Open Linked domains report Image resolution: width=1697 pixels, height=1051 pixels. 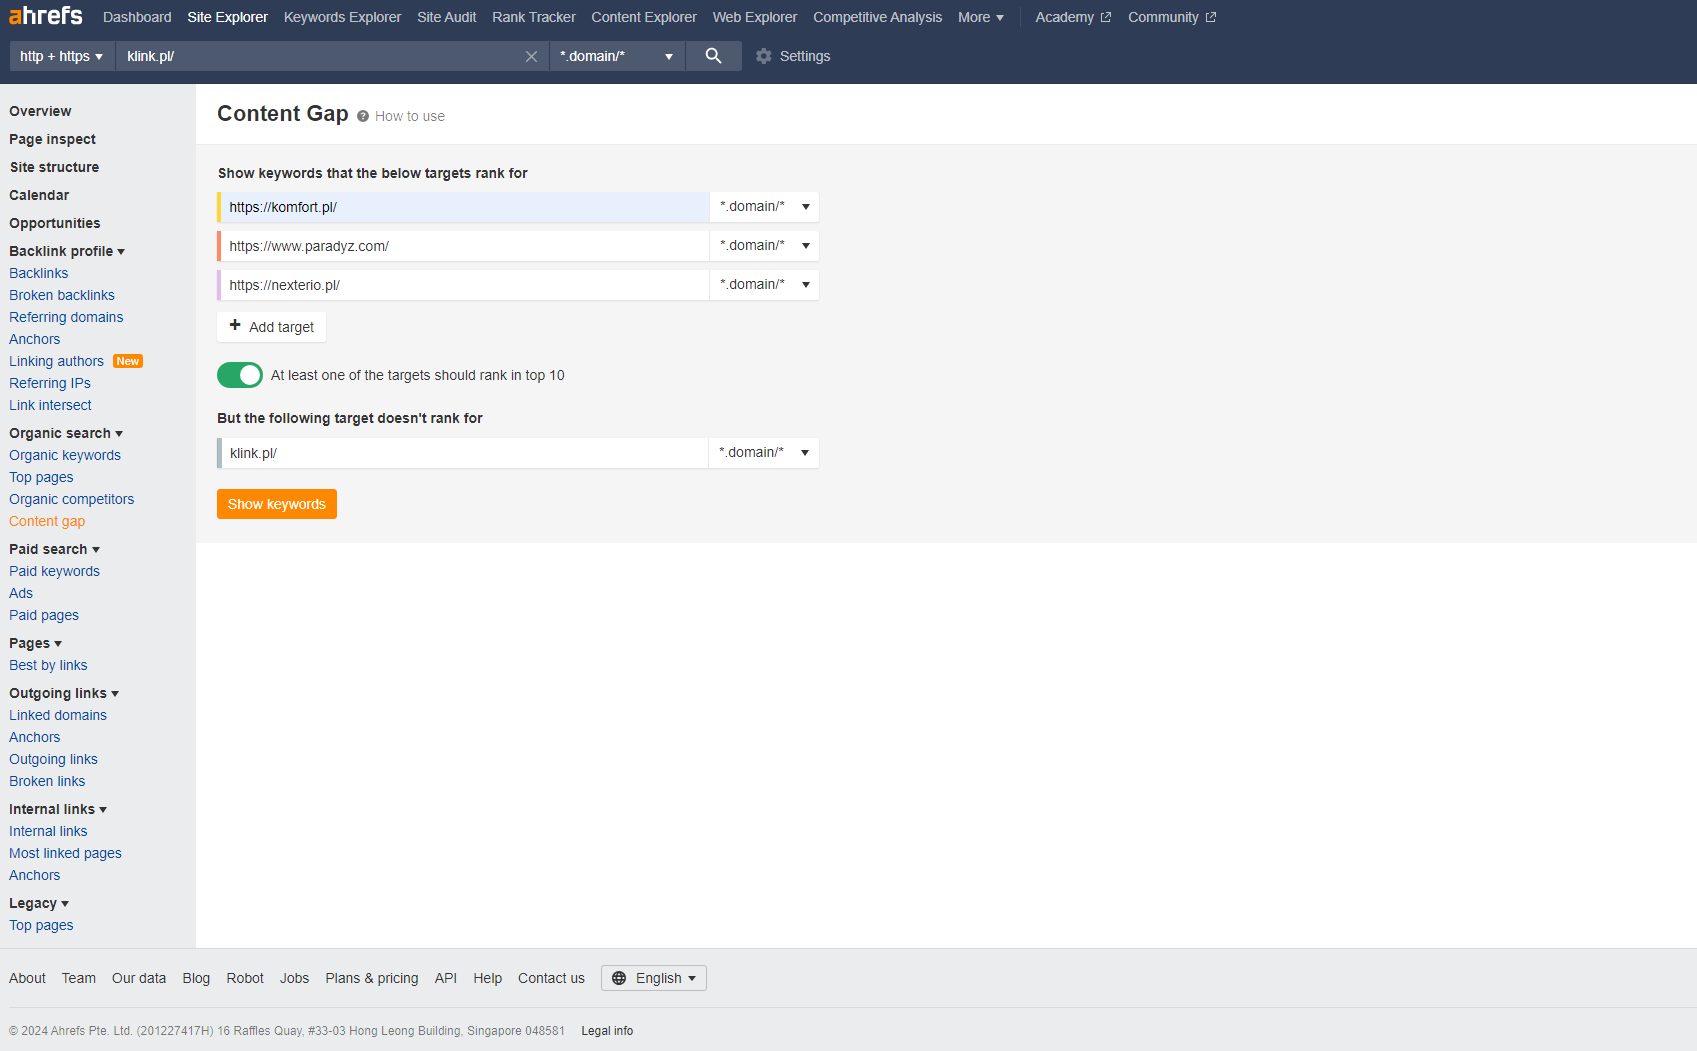point(58,715)
